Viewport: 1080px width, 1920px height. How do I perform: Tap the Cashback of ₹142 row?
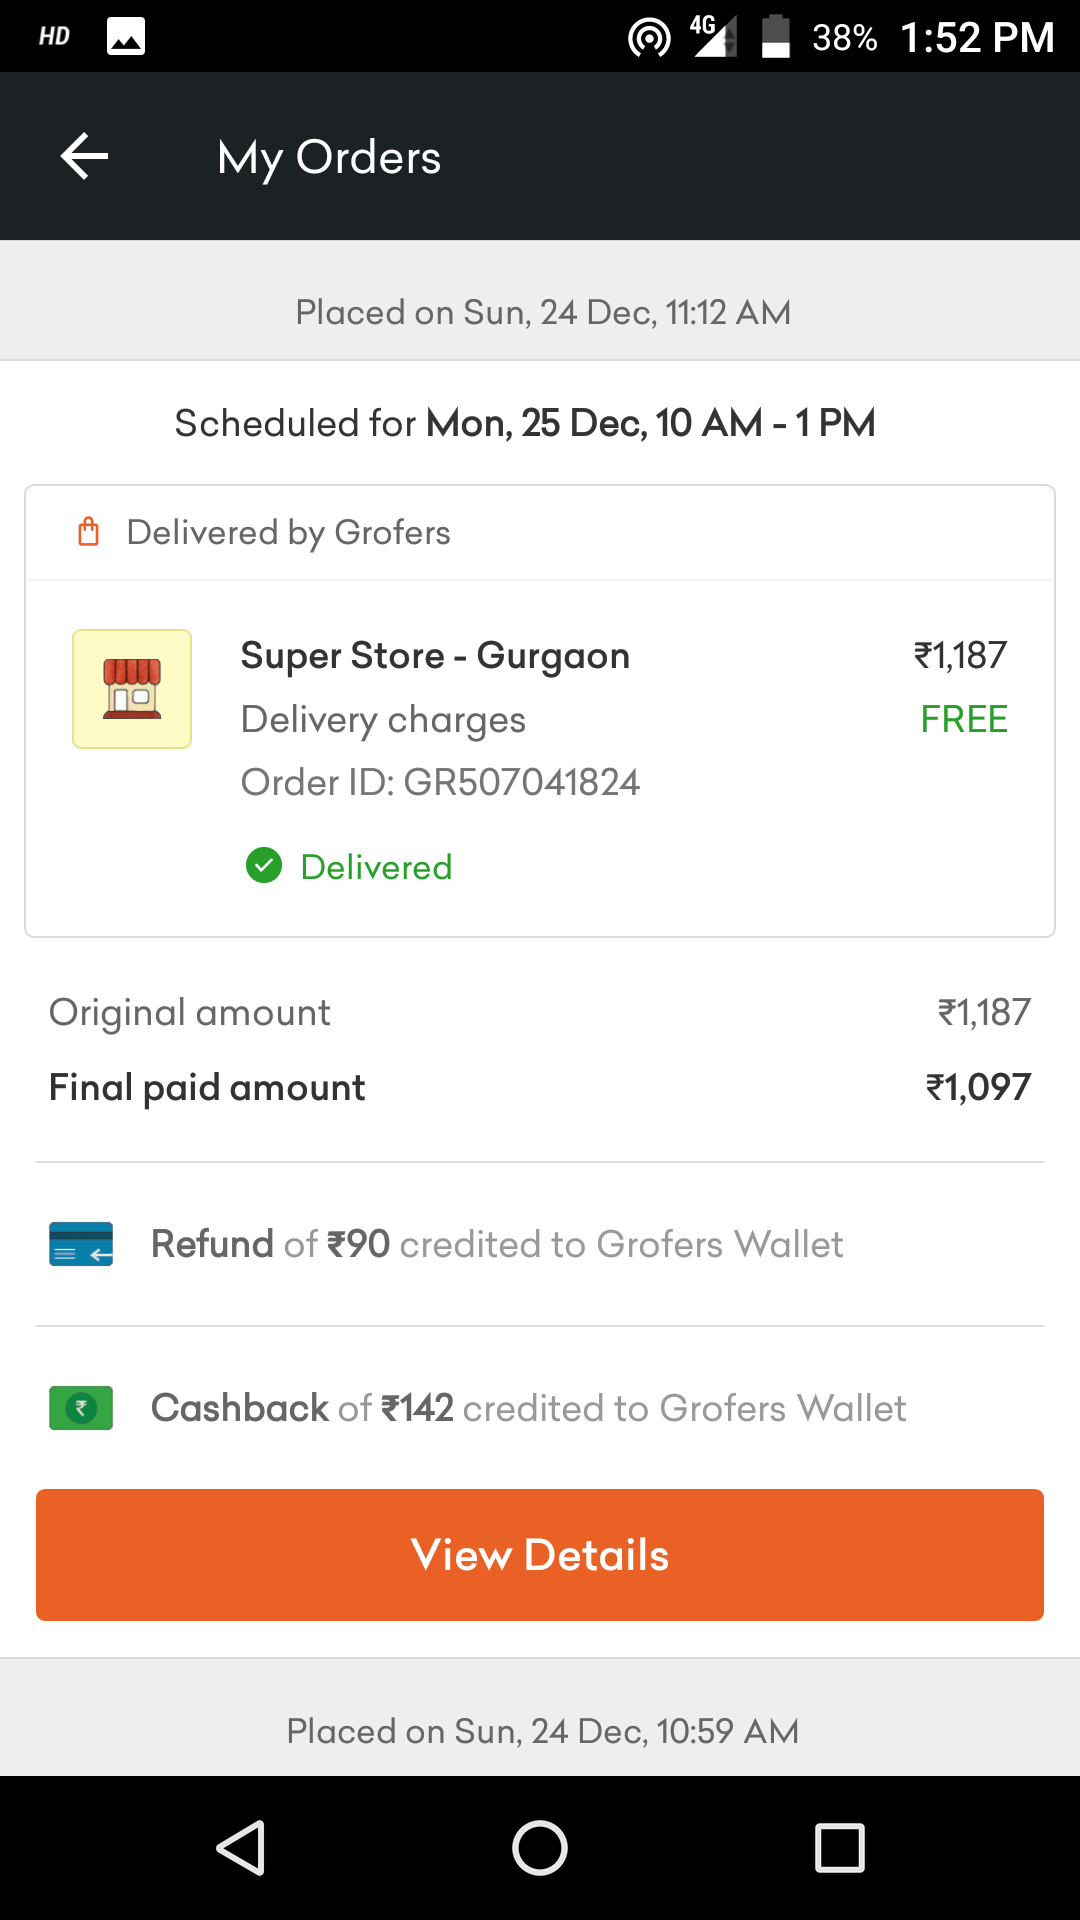point(540,1408)
